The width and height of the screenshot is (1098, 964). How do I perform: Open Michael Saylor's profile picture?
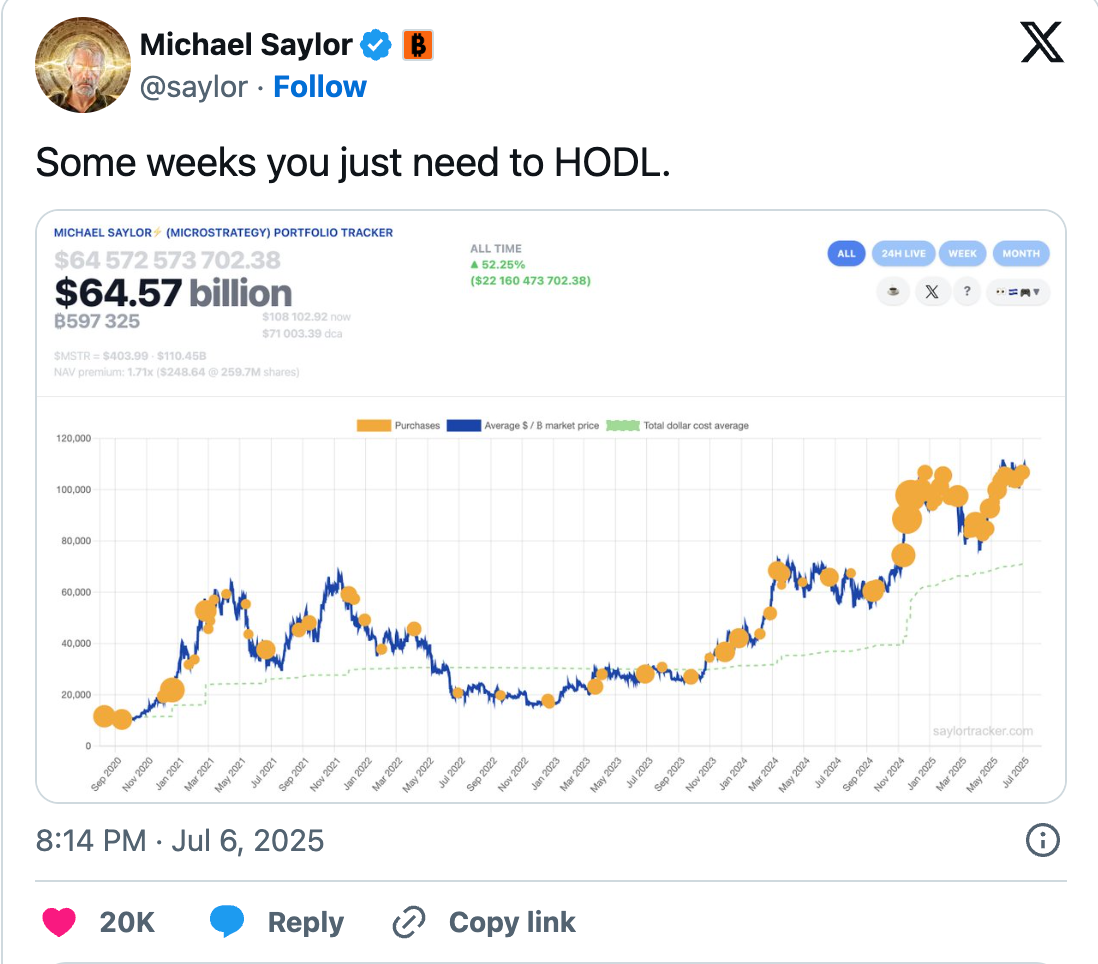(83, 65)
